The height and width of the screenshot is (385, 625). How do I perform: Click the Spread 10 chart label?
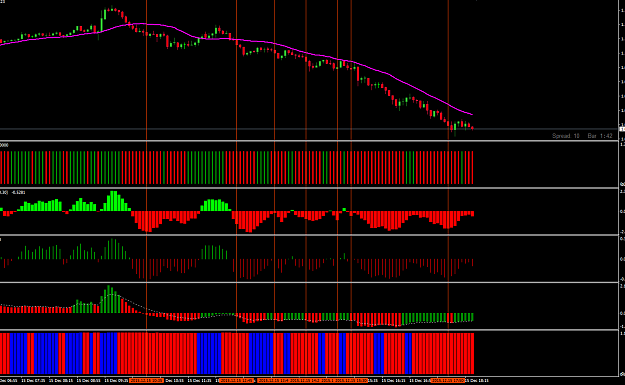coord(566,136)
